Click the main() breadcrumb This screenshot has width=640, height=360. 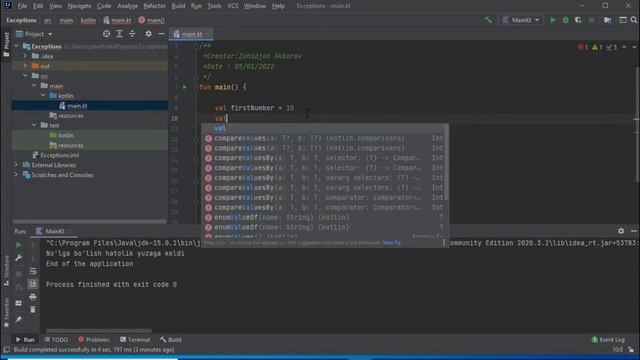151,20
